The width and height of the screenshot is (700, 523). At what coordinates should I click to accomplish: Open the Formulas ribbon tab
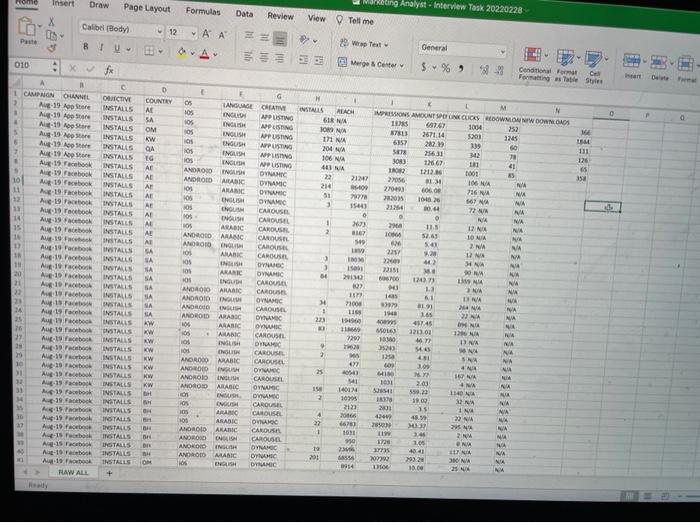203,11
